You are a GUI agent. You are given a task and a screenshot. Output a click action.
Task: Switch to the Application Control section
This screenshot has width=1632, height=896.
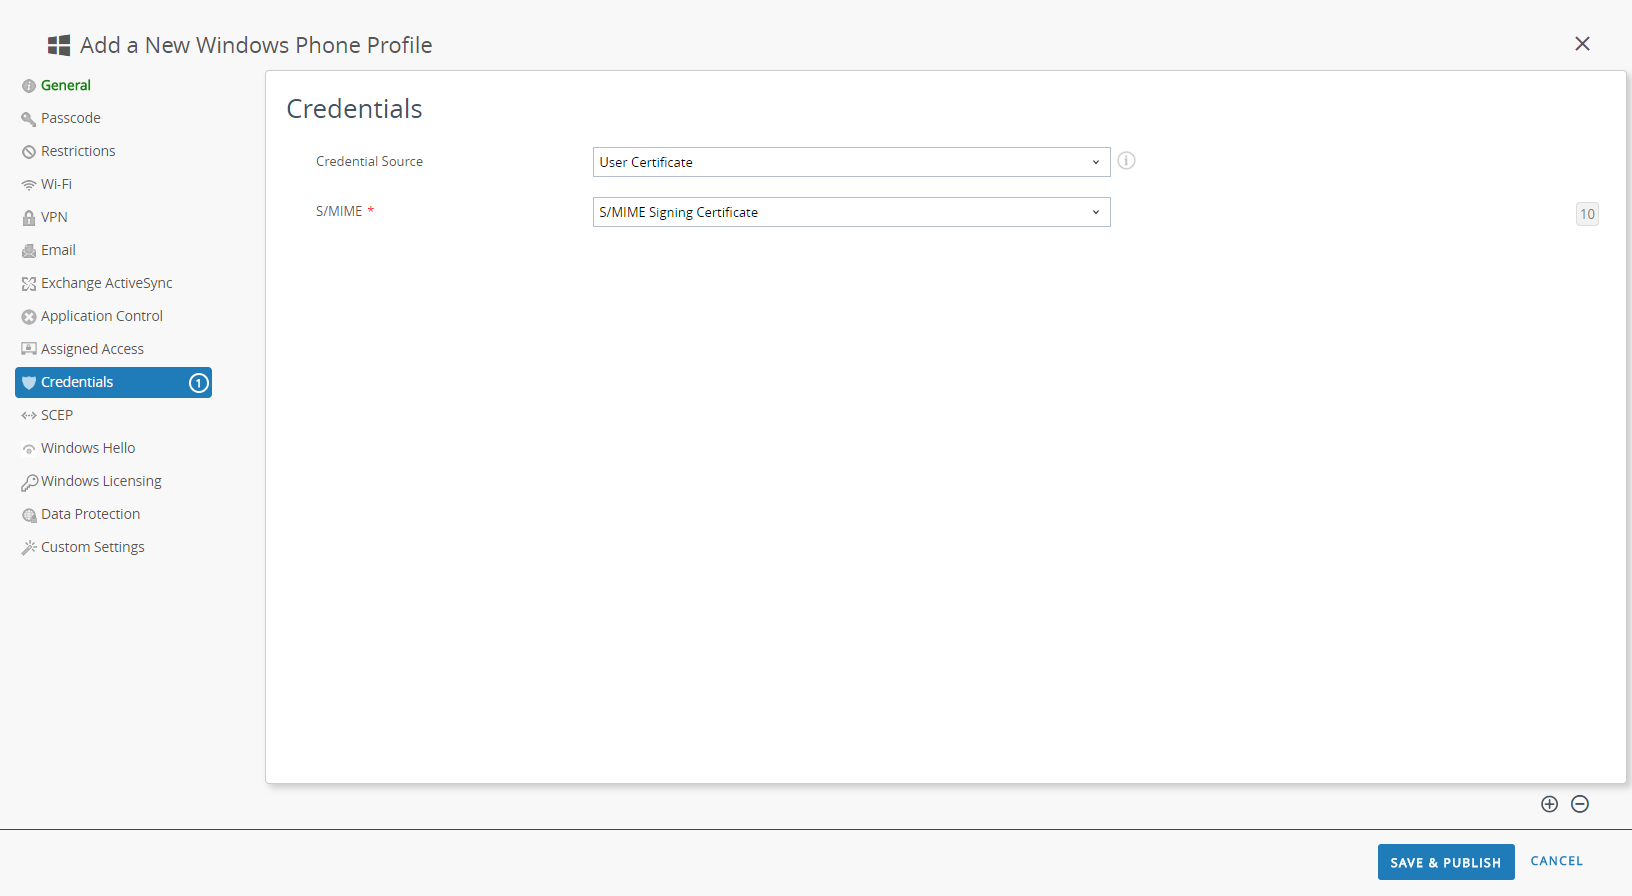click(101, 316)
